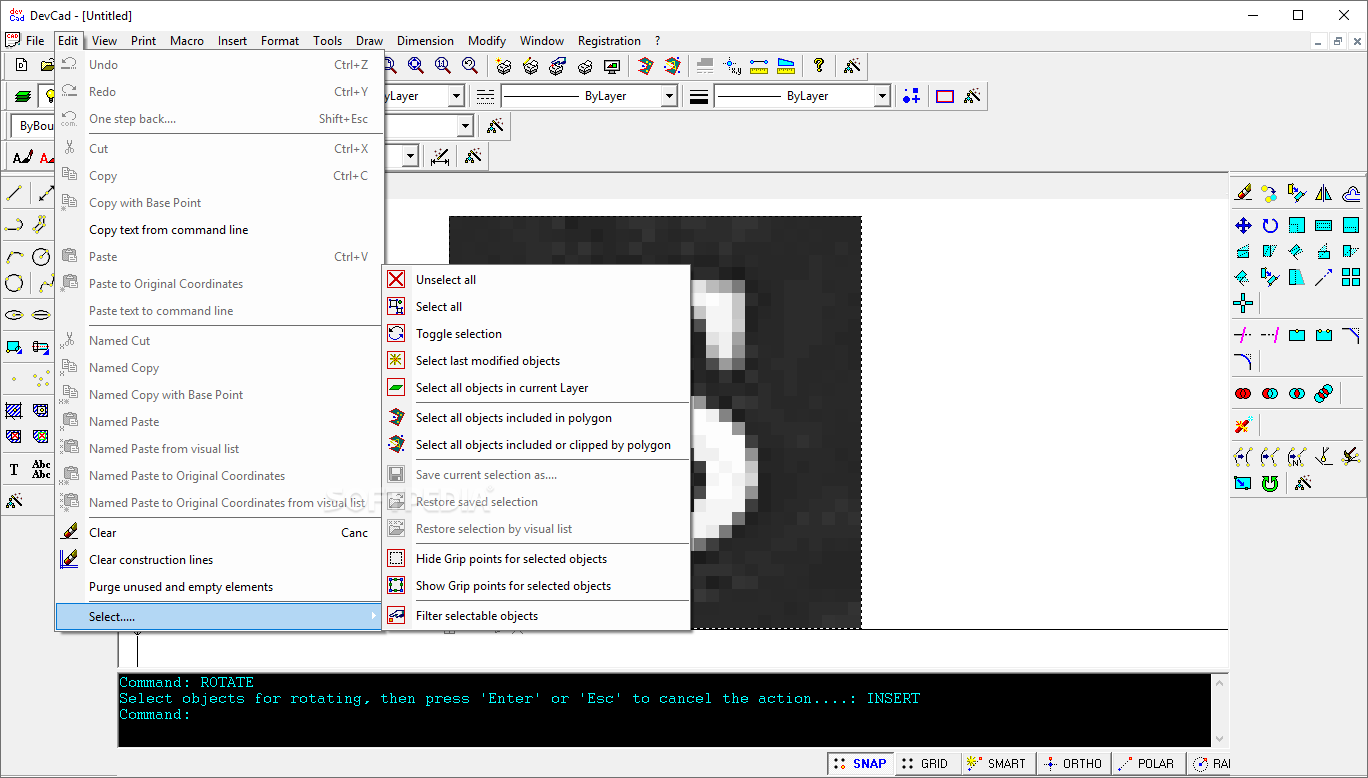The width and height of the screenshot is (1368, 778).
Task: Toggle POLAR mode in status bar
Action: 1147,763
